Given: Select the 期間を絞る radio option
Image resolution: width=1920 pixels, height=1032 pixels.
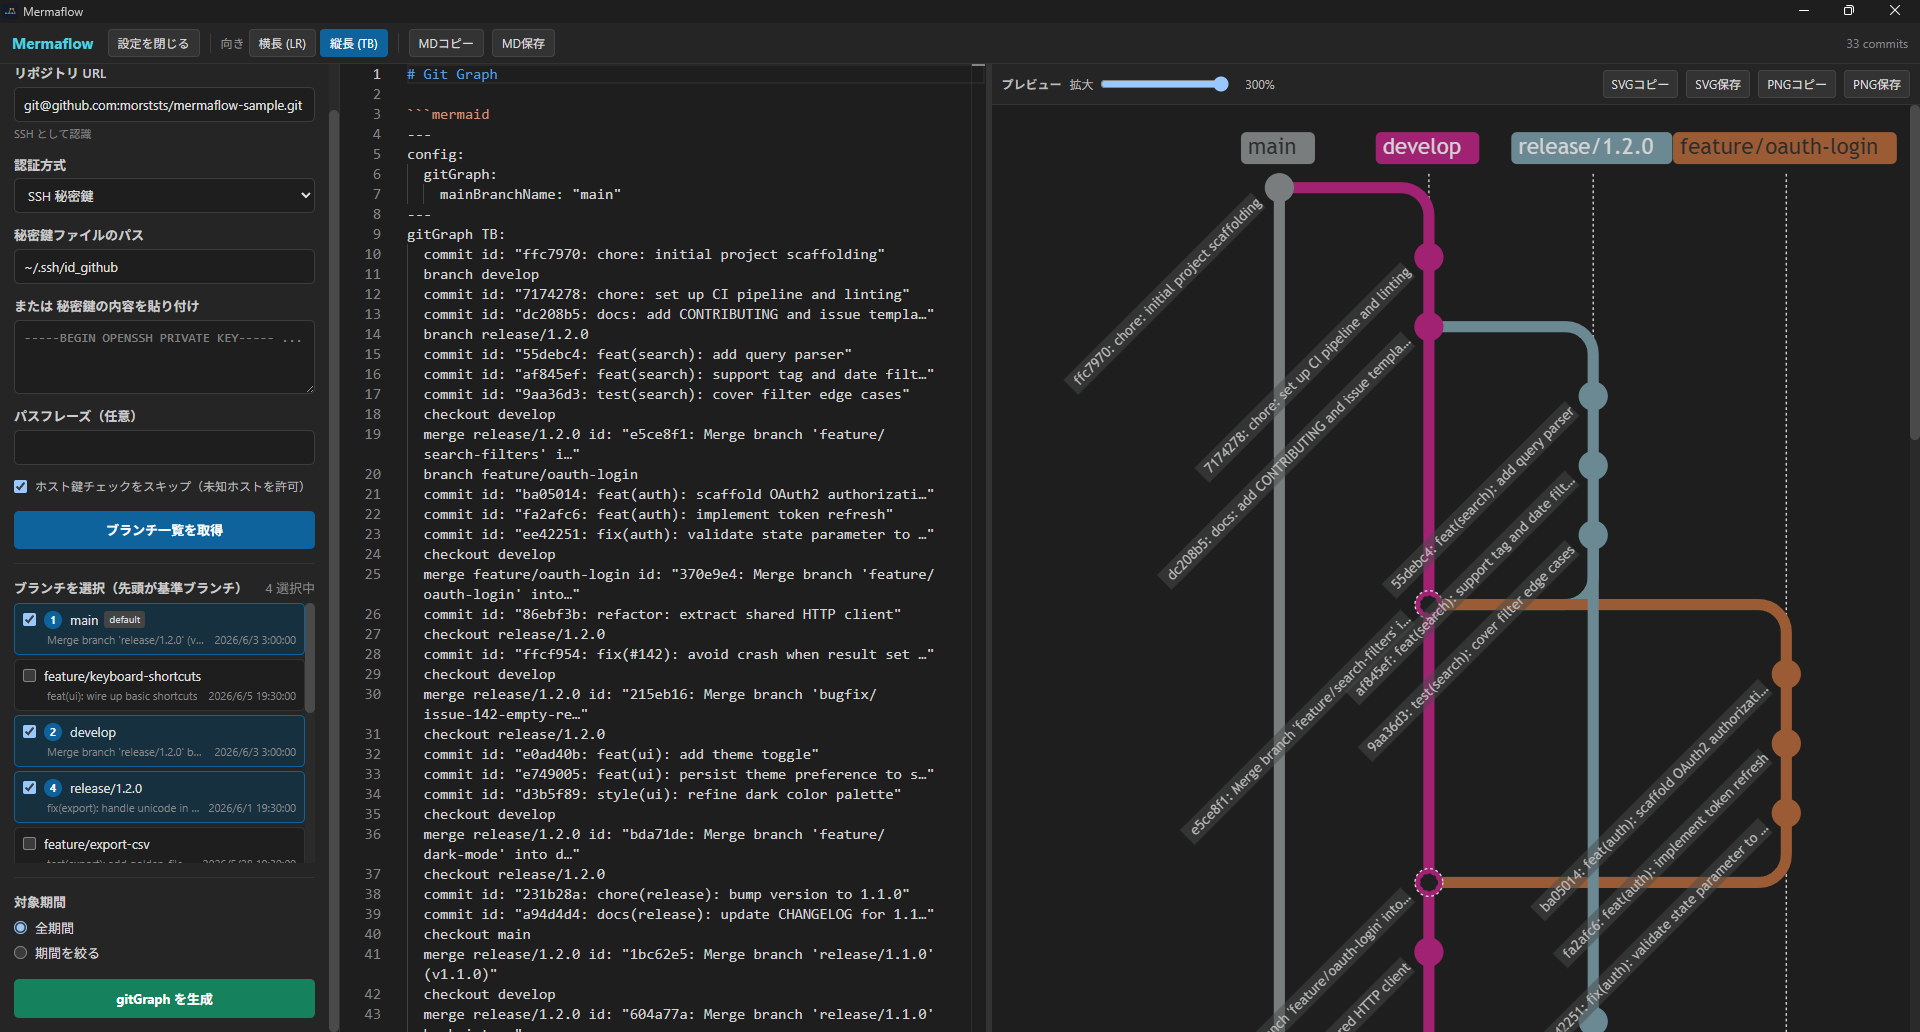Looking at the screenshot, I should pyautogui.click(x=21, y=953).
